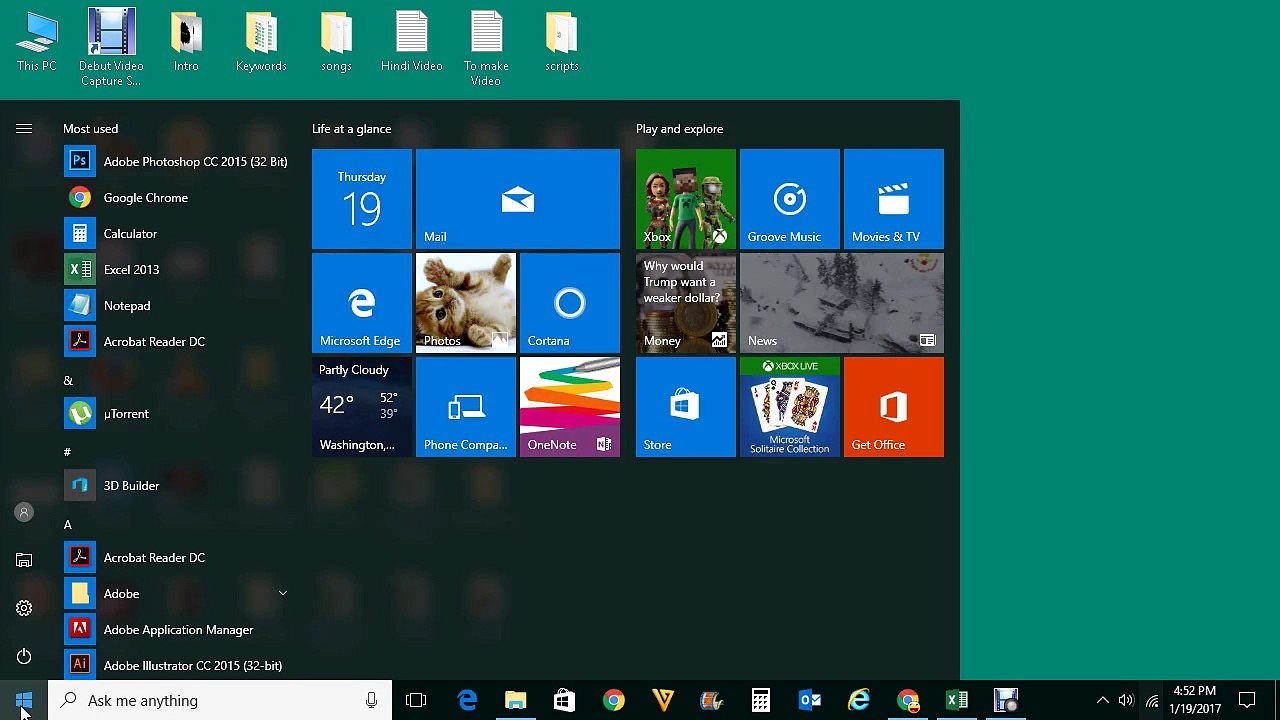Open Settings gear in Start sidebar
This screenshot has height=720, width=1280.
click(x=24, y=608)
